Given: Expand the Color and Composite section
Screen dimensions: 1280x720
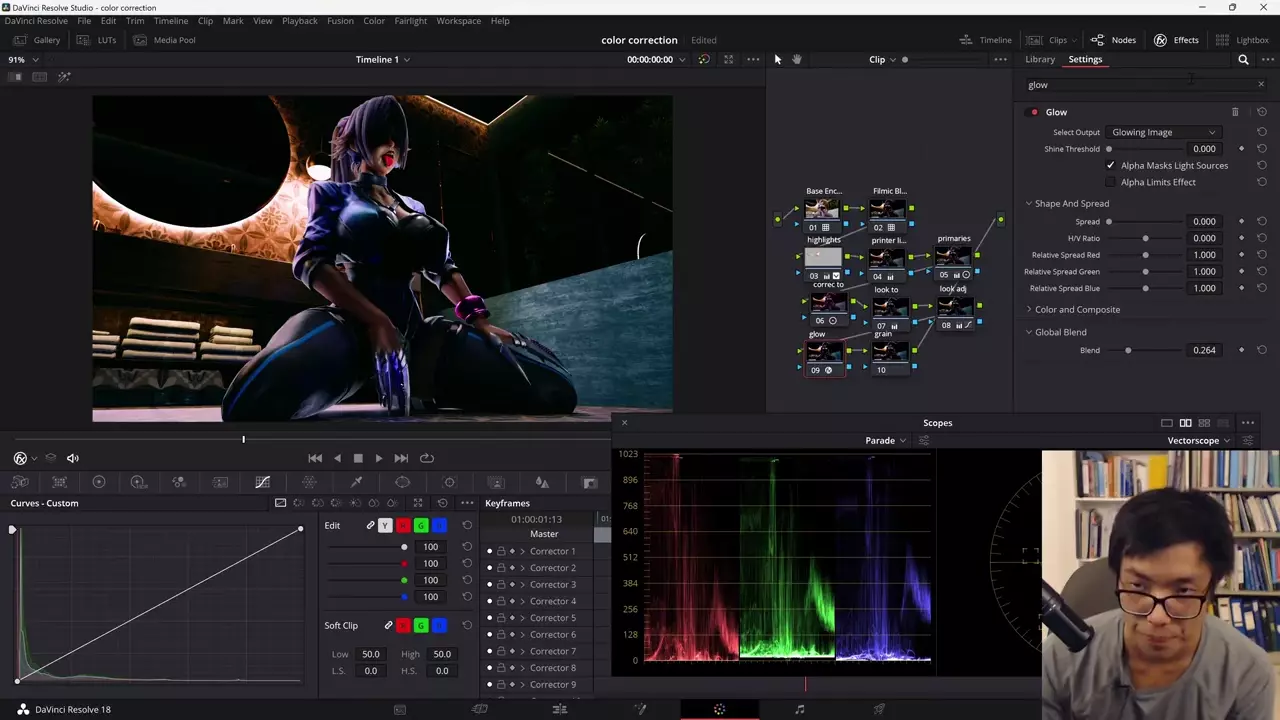Looking at the screenshot, I should pyautogui.click(x=1076, y=310).
